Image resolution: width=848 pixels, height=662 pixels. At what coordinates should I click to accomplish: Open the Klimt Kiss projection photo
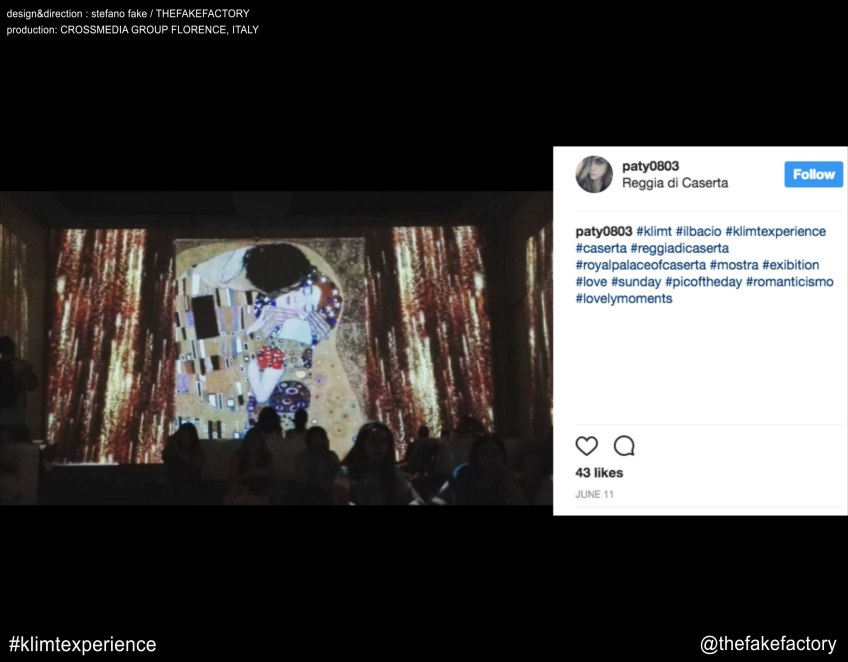276,348
